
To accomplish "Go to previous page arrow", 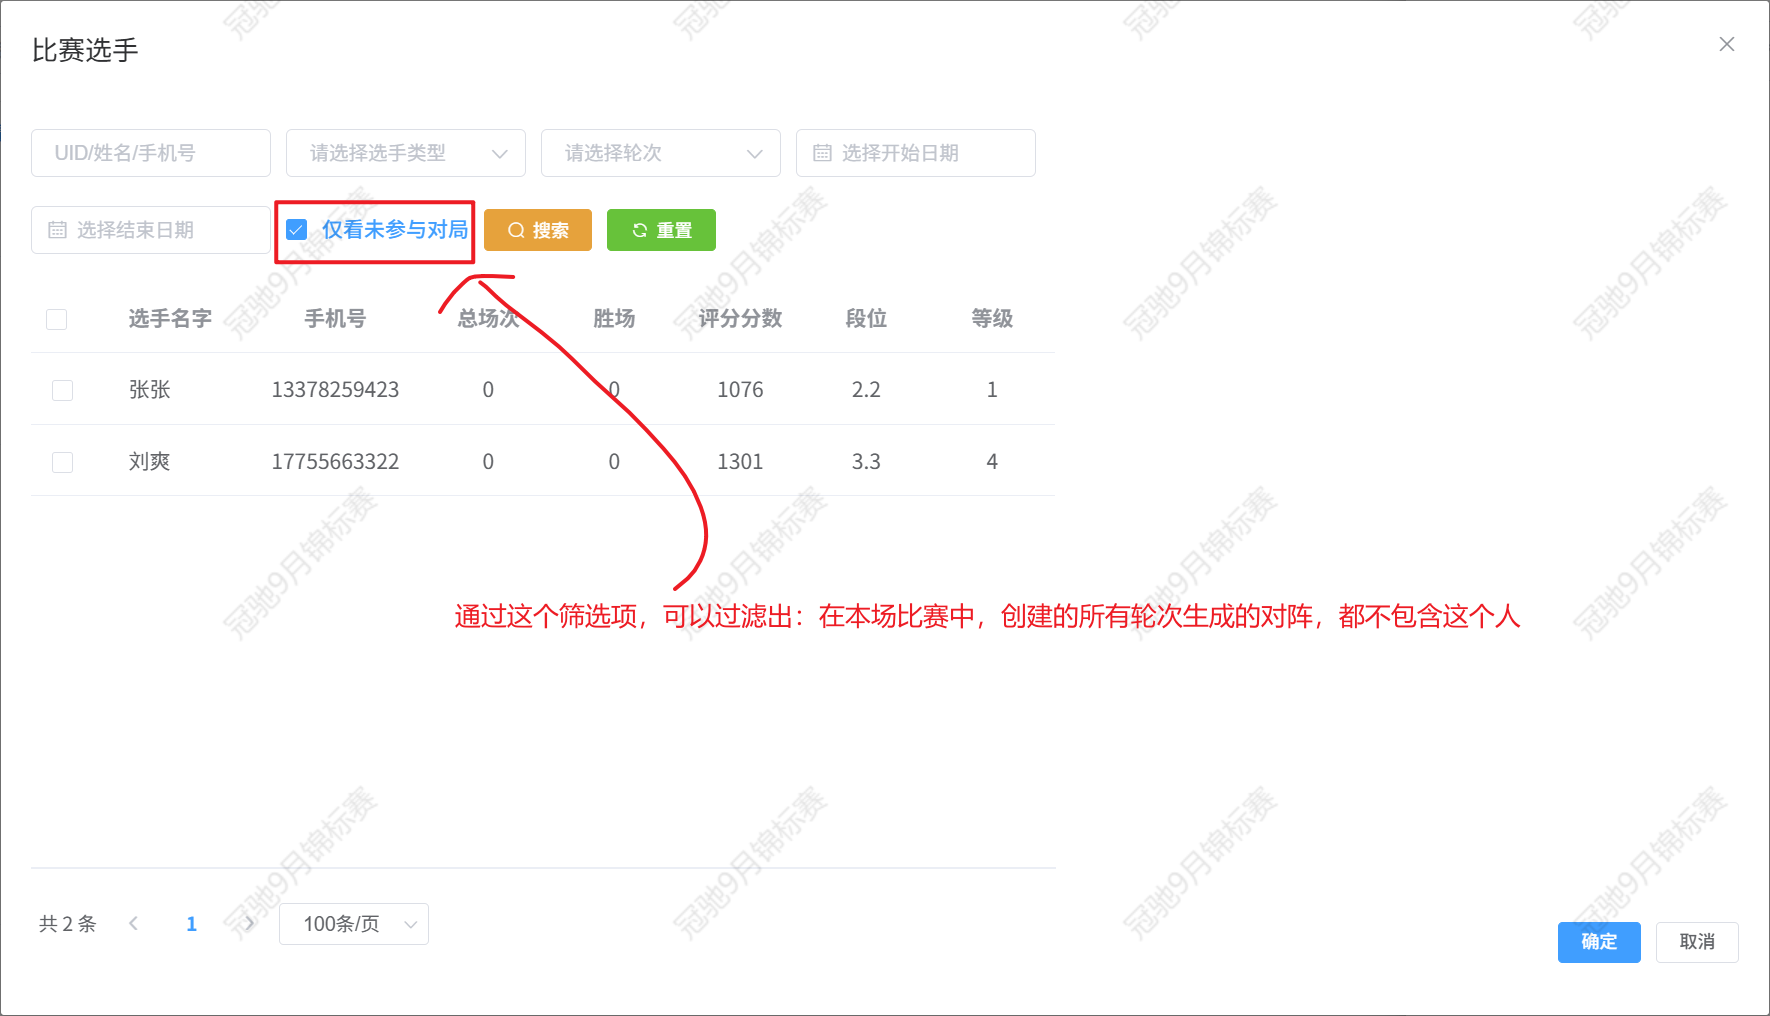I will 134,923.
